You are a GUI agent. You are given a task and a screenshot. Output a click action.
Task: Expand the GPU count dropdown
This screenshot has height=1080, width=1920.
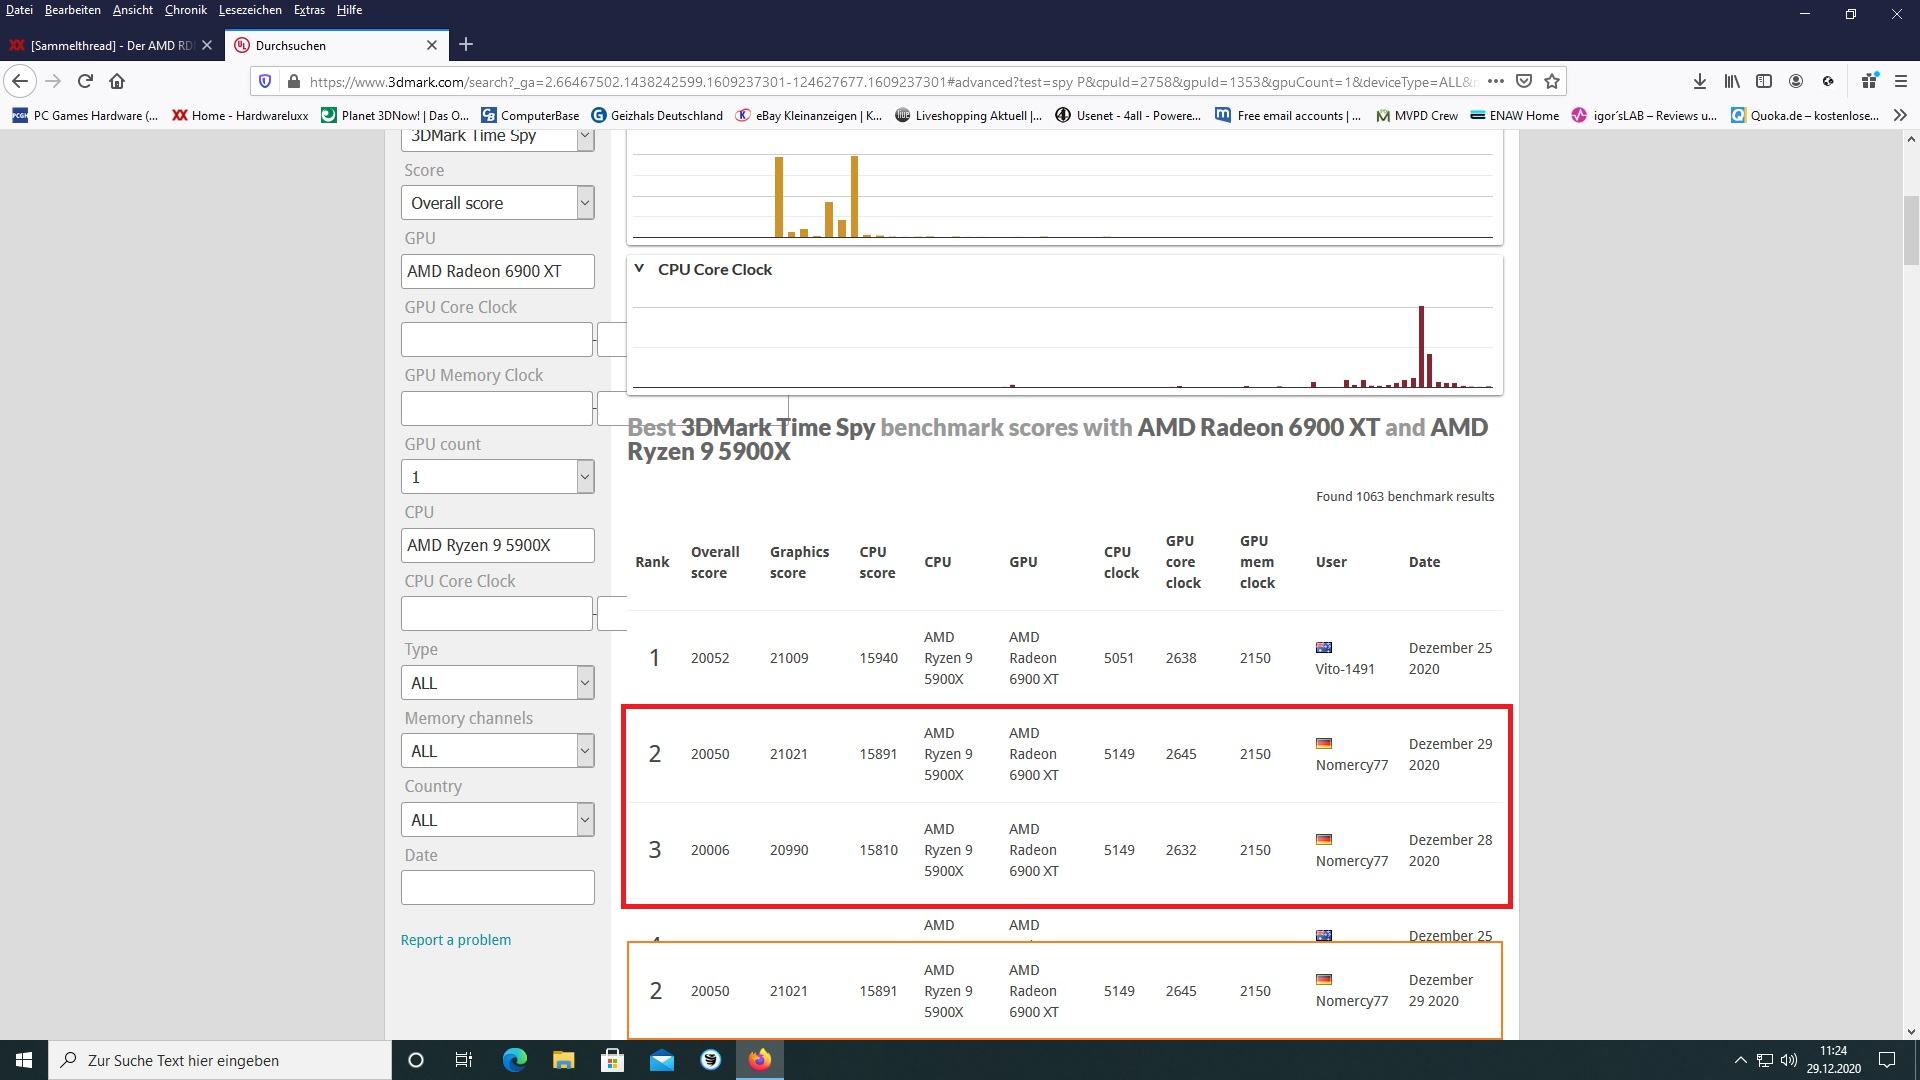click(x=497, y=477)
